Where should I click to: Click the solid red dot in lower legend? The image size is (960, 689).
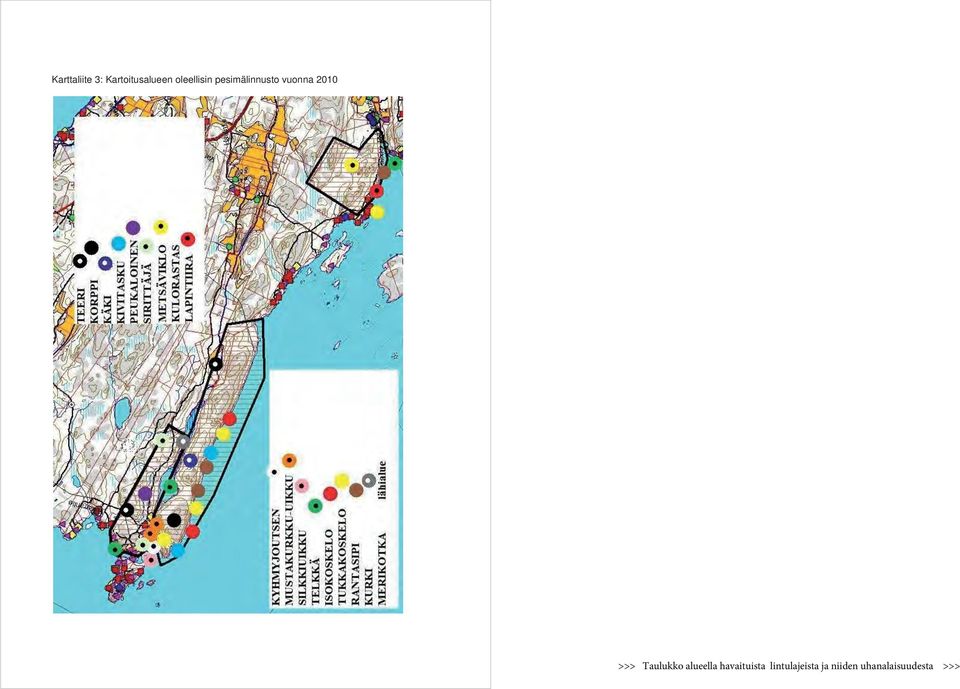point(330,494)
